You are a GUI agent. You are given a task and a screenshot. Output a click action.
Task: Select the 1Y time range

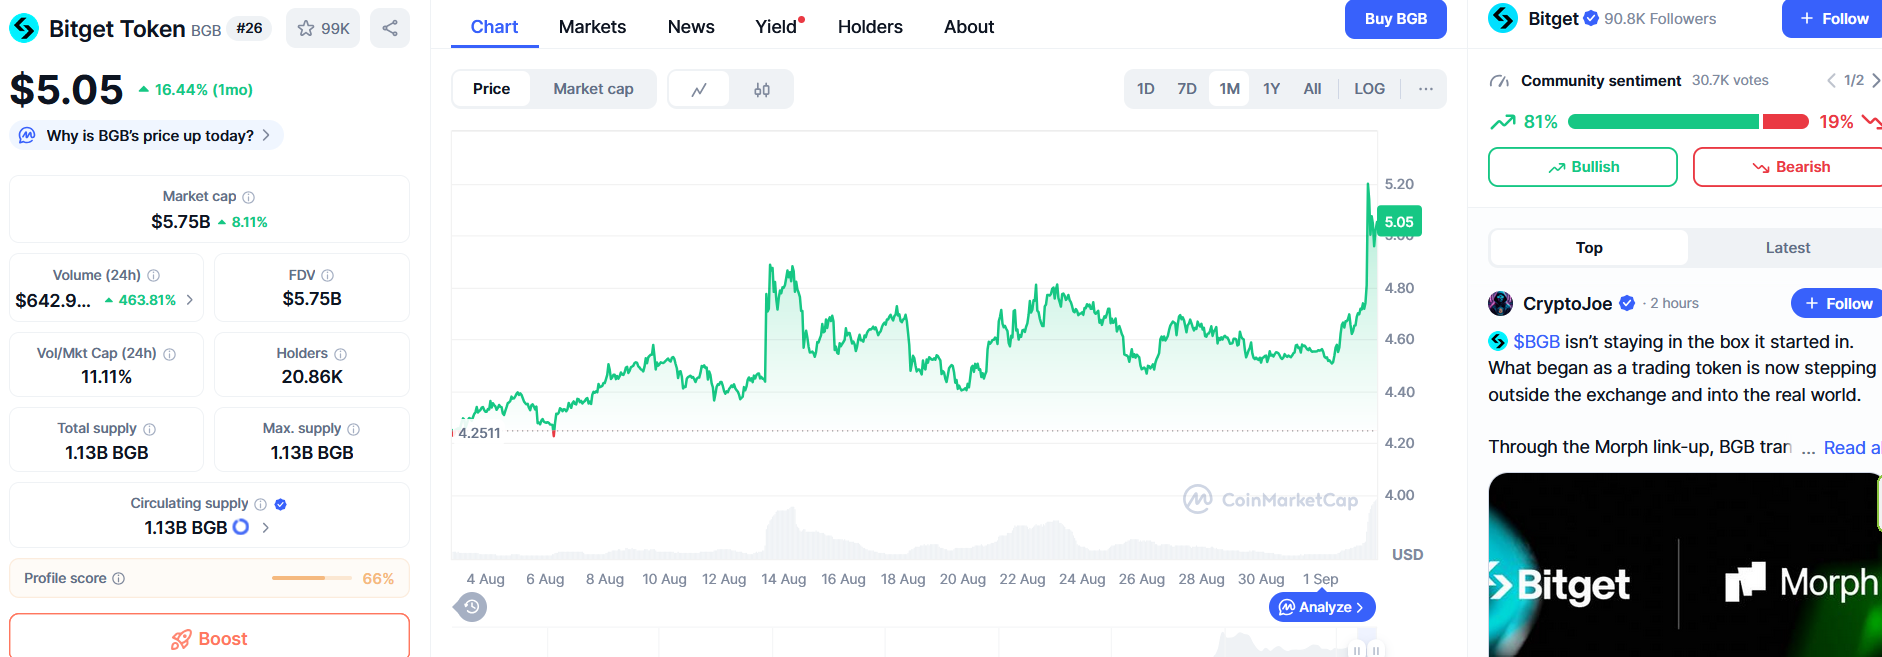click(1271, 89)
